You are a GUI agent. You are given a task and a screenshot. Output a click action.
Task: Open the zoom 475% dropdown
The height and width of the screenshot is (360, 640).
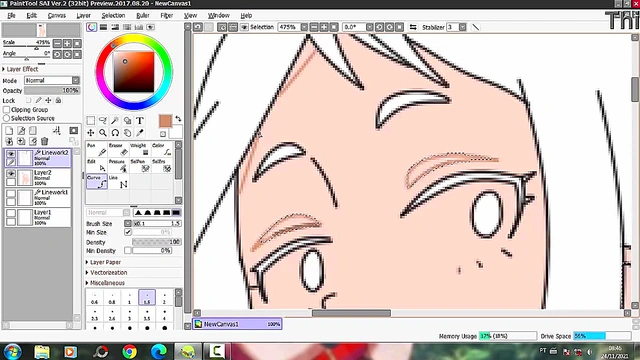[x=304, y=27]
